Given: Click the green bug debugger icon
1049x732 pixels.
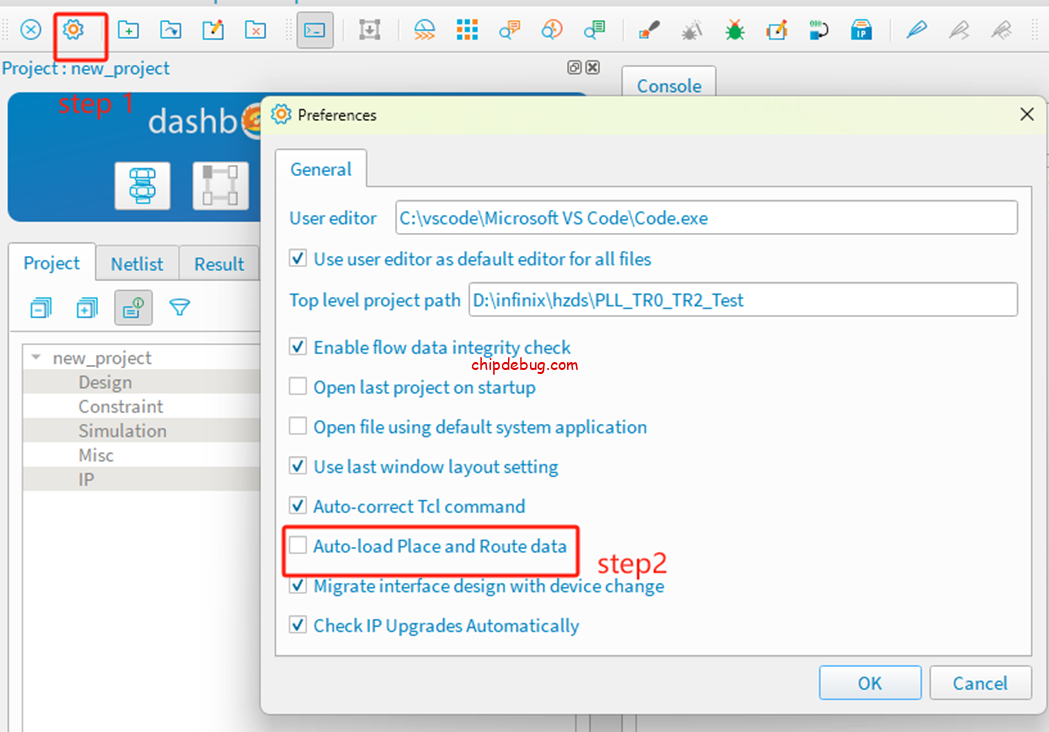Looking at the screenshot, I should click(x=735, y=30).
